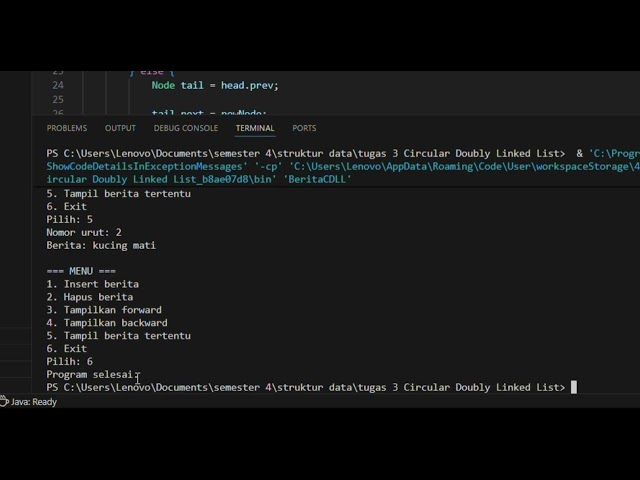Click the terminal cursor at the last prompt

click(573, 387)
